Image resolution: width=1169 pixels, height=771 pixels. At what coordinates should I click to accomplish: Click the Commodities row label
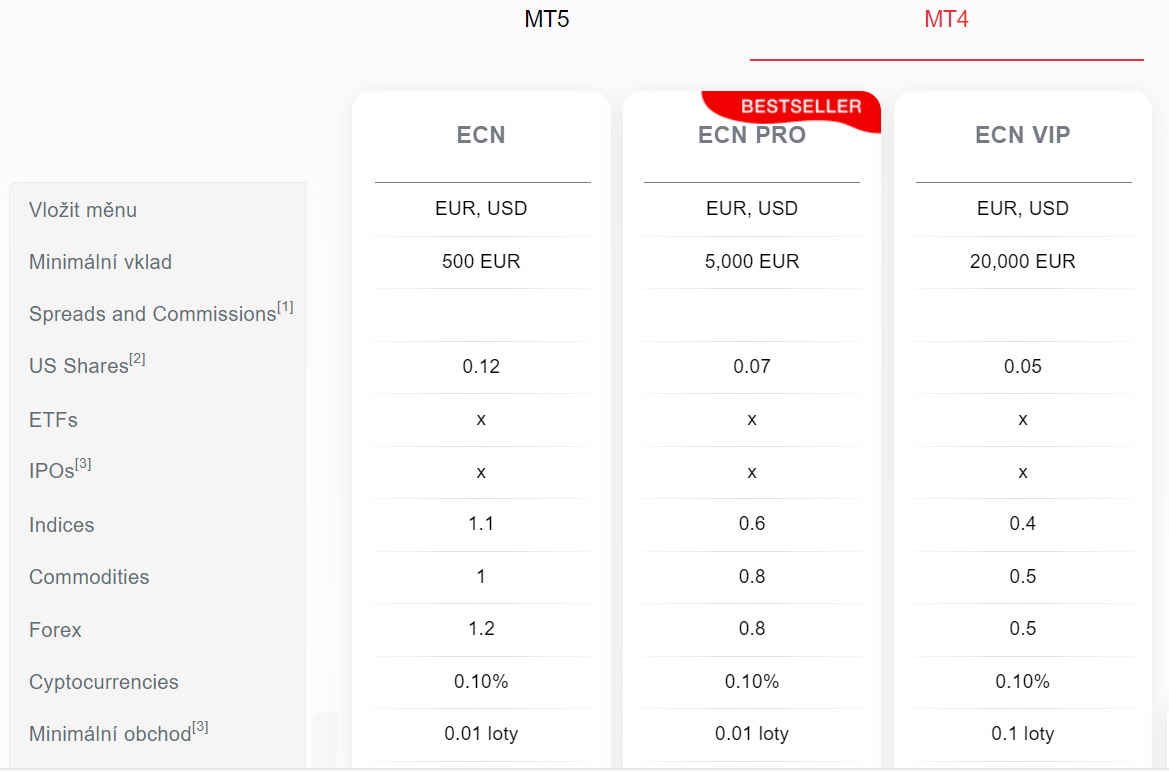89,577
